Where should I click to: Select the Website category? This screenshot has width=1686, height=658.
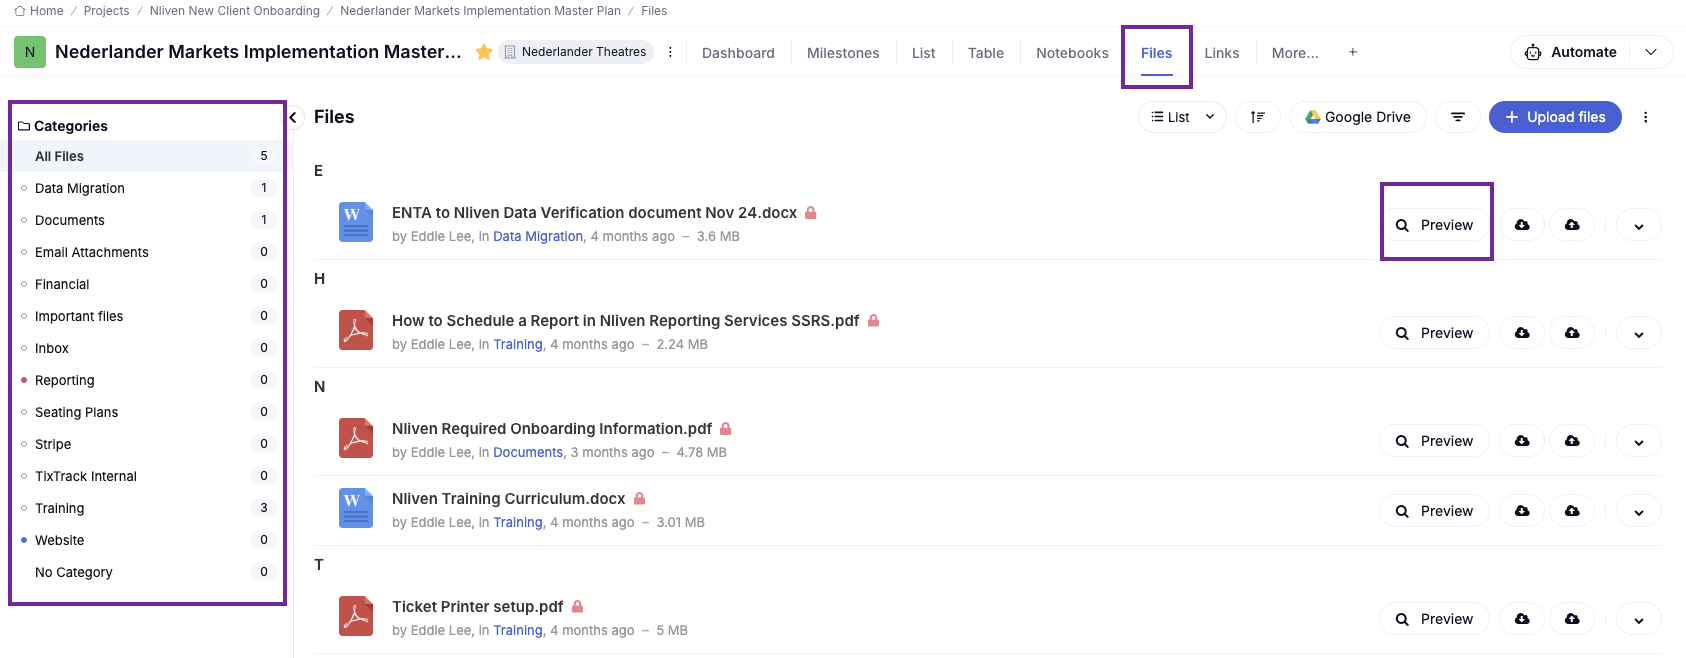146,540
